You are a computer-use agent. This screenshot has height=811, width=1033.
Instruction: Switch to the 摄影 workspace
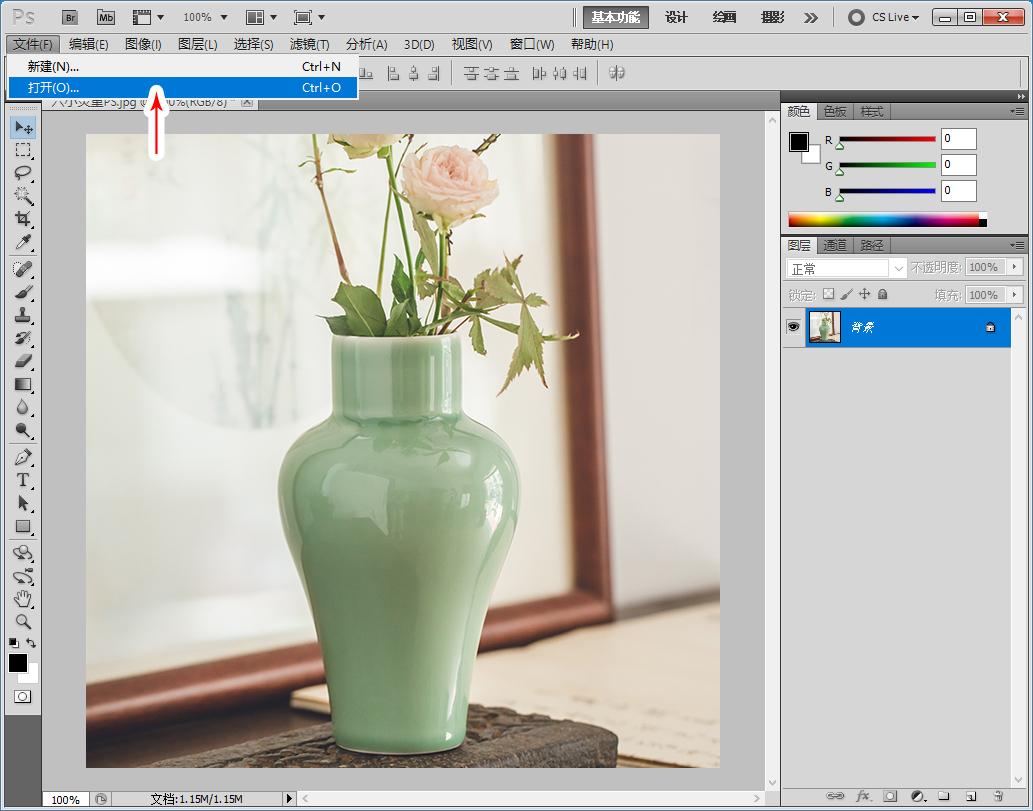click(772, 17)
